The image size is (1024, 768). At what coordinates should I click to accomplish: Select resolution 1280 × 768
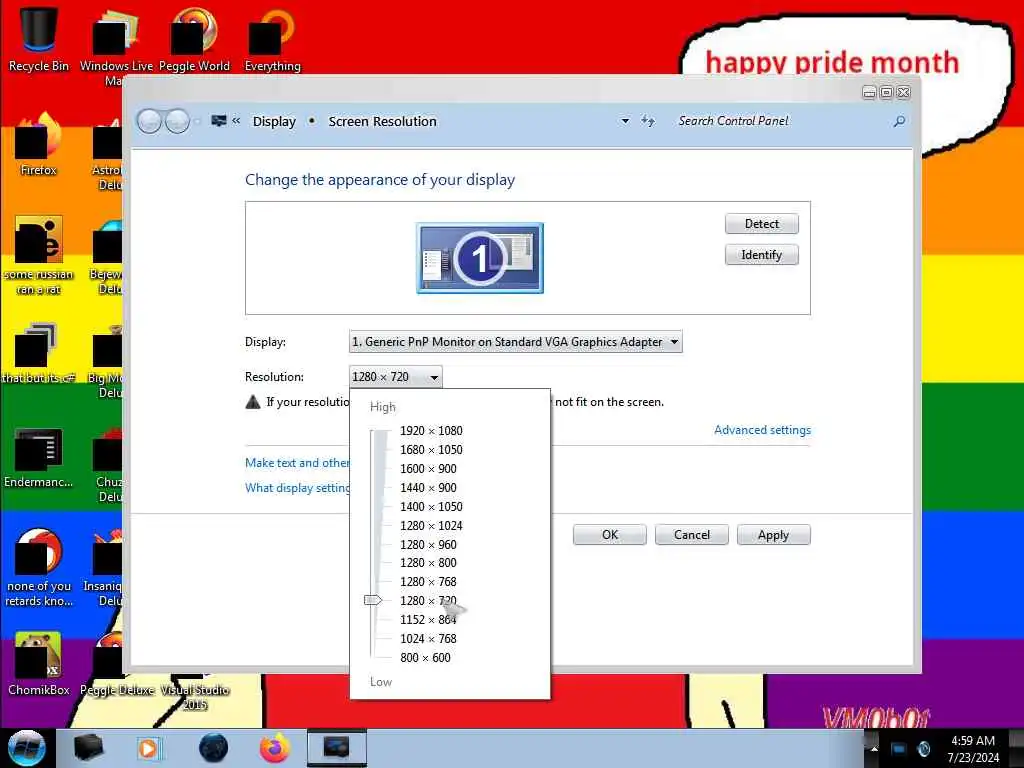coord(428,581)
